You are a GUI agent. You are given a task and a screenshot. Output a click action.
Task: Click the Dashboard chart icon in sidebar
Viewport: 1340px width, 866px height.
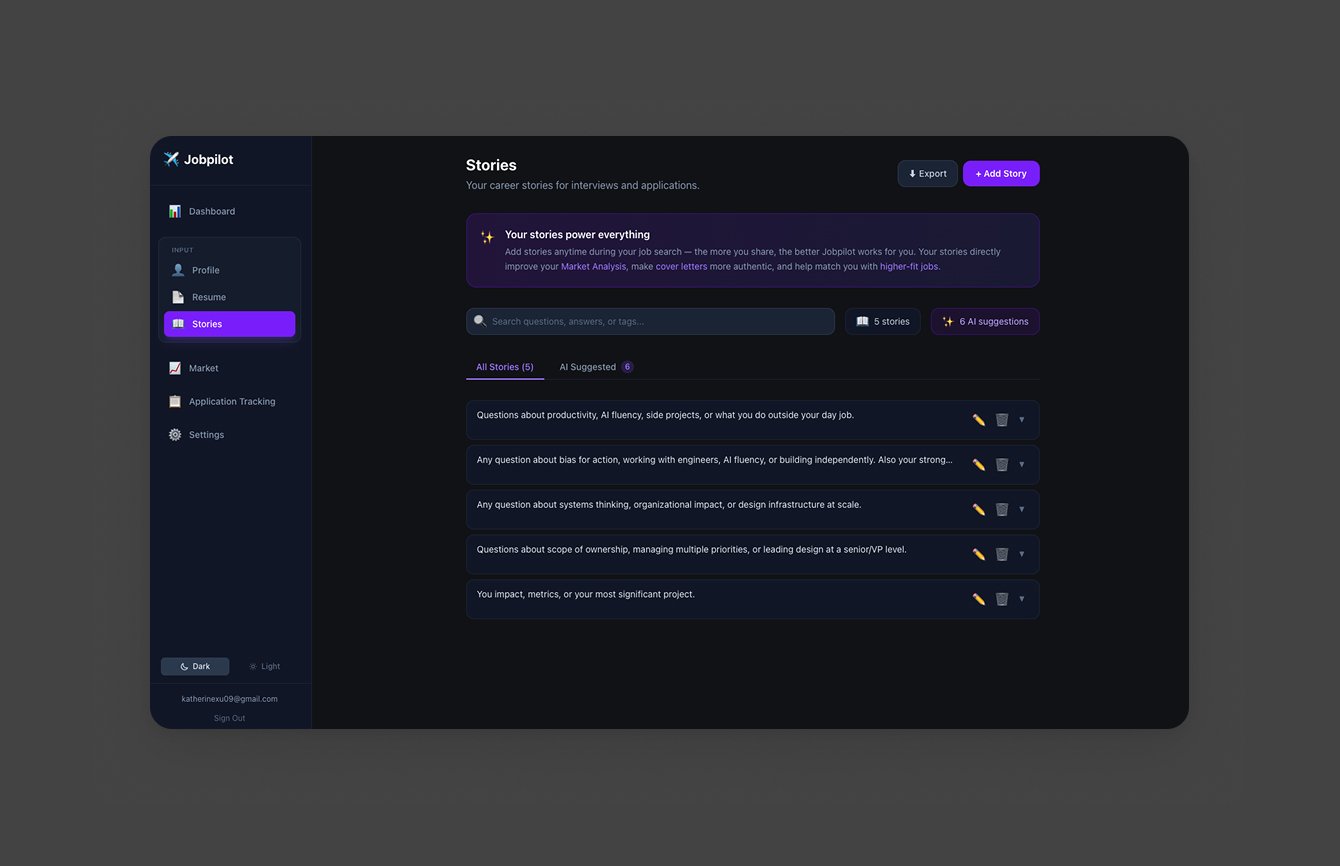click(175, 211)
